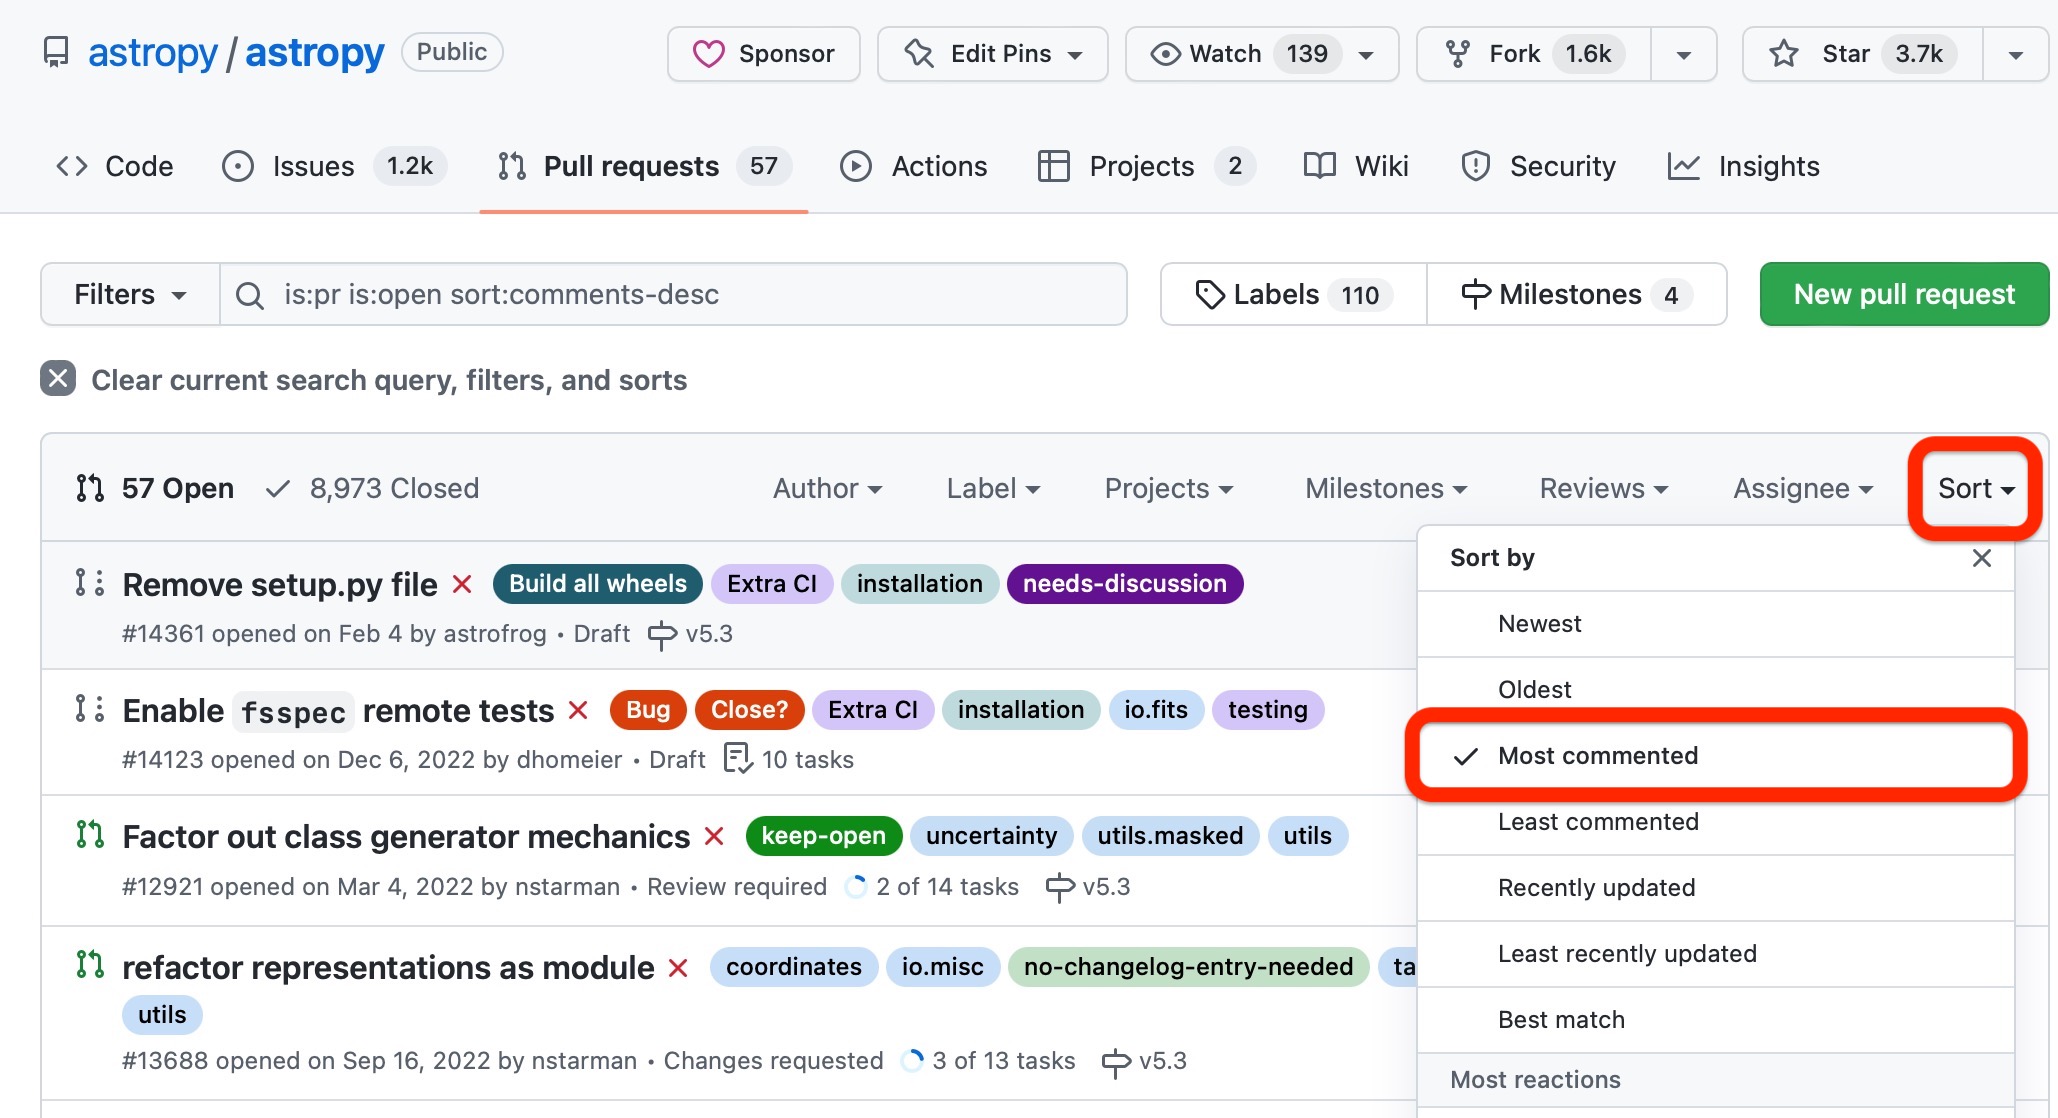
Task: Click the Fork repository icon
Action: [x=1458, y=54]
